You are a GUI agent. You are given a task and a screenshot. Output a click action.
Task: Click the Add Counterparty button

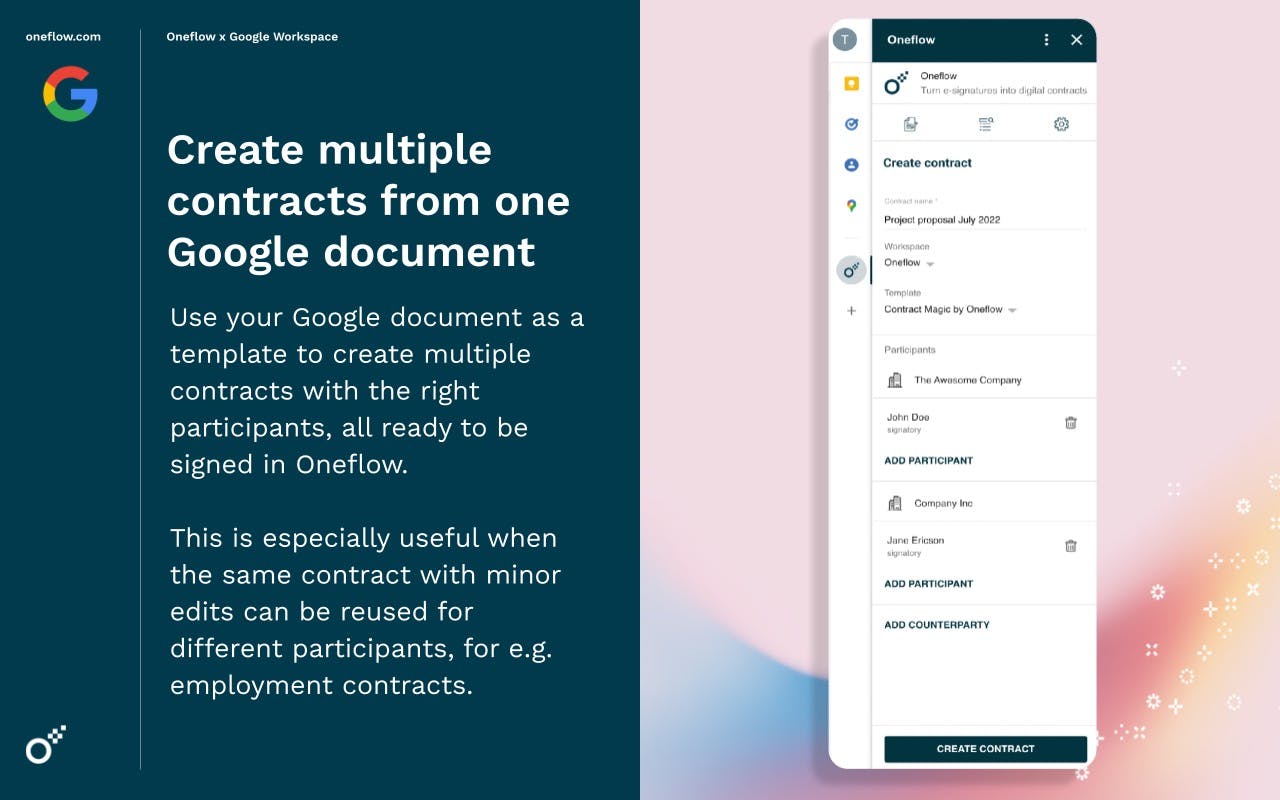pyautogui.click(x=937, y=625)
